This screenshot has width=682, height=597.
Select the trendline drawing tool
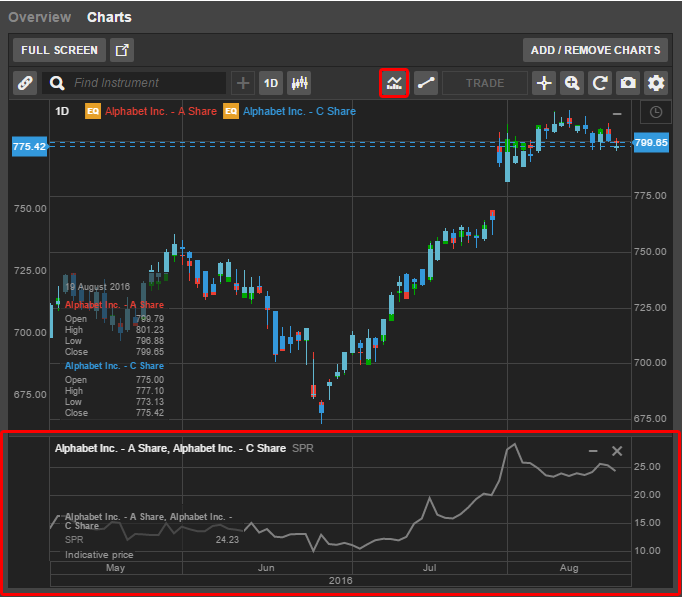pyautogui.click(x=426, y=83)
